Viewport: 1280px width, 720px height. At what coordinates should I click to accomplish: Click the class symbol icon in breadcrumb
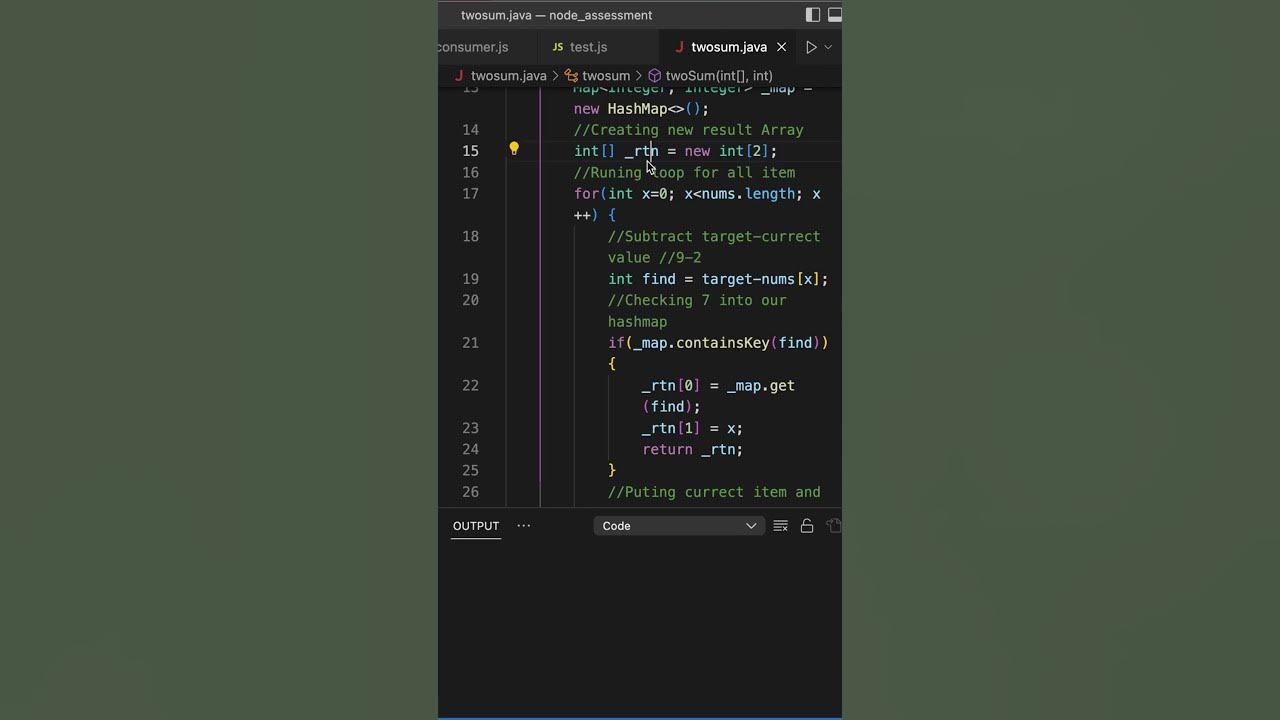(572, 76)
